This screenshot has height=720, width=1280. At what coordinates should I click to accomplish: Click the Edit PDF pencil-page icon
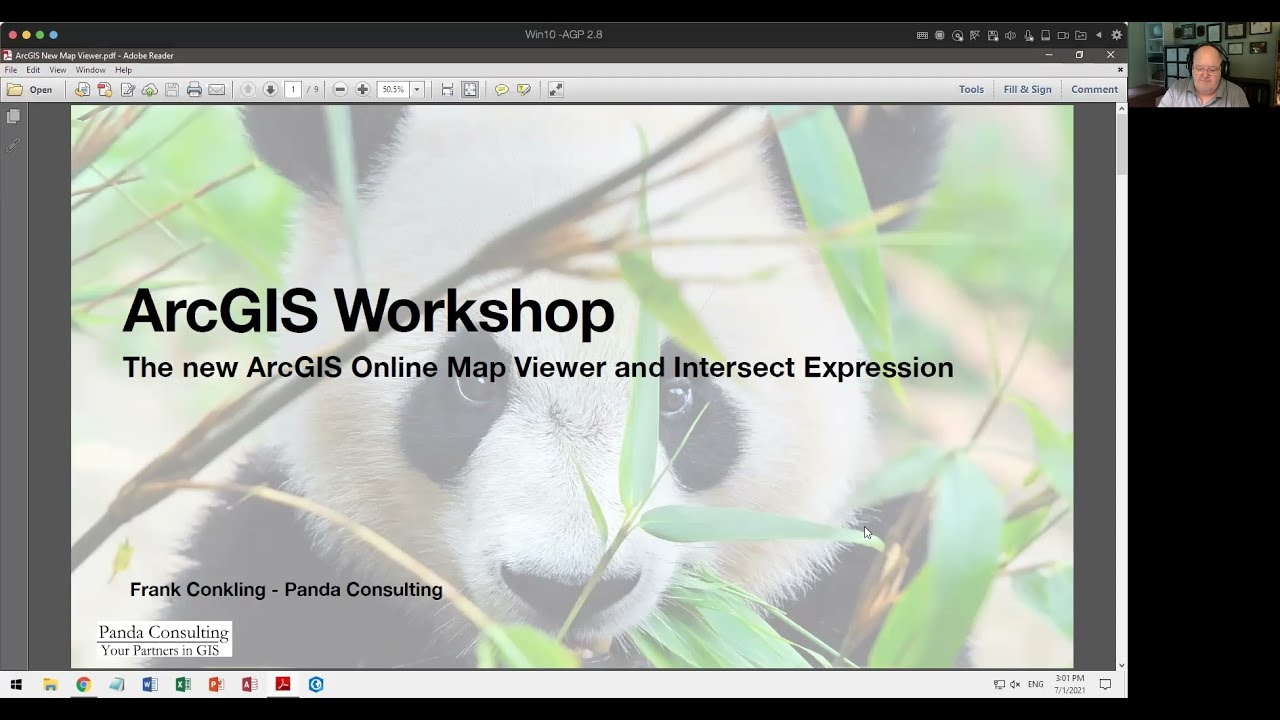coord(128,89)
